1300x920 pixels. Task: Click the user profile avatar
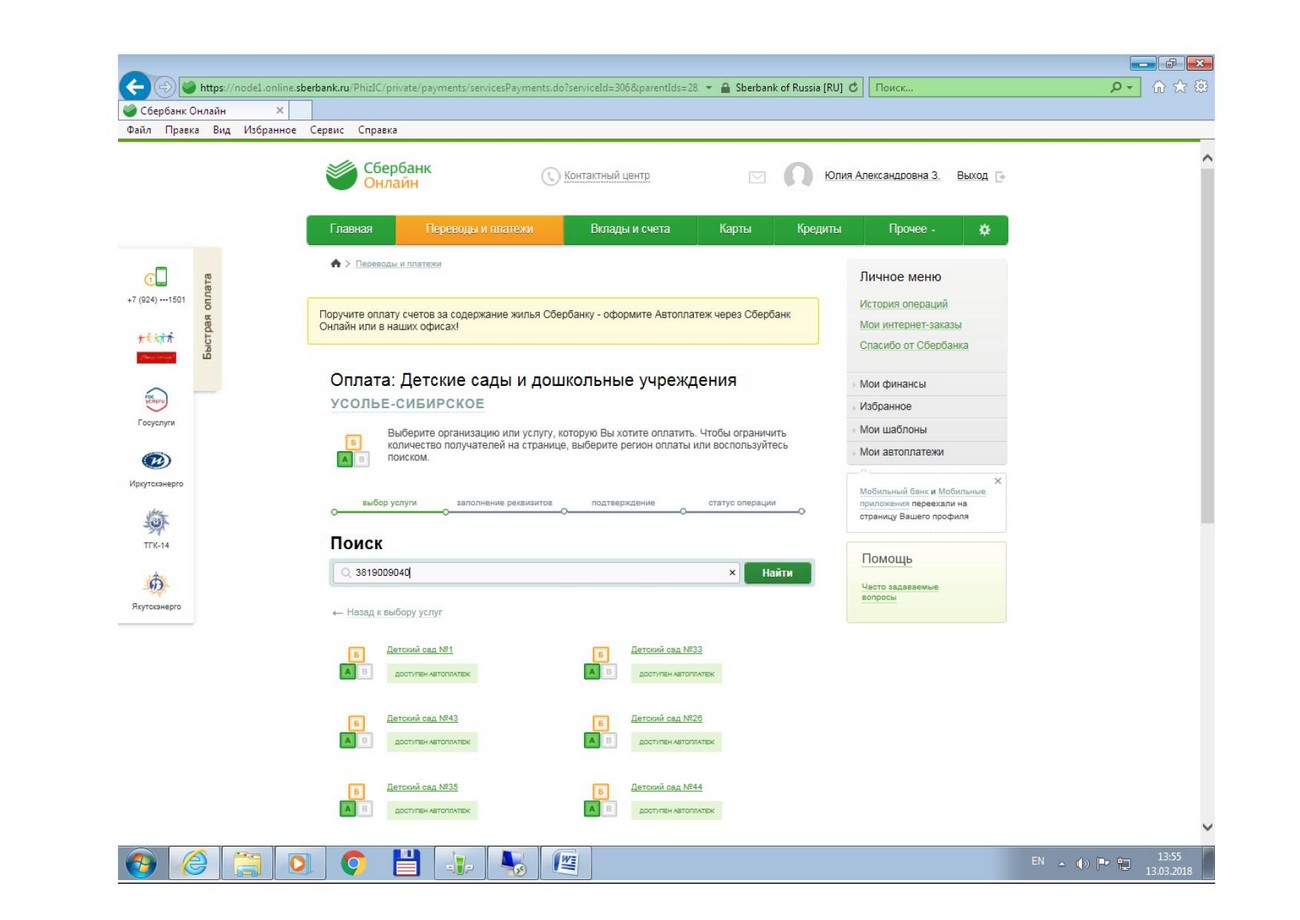pyautogui.click(x=798, y=176)
